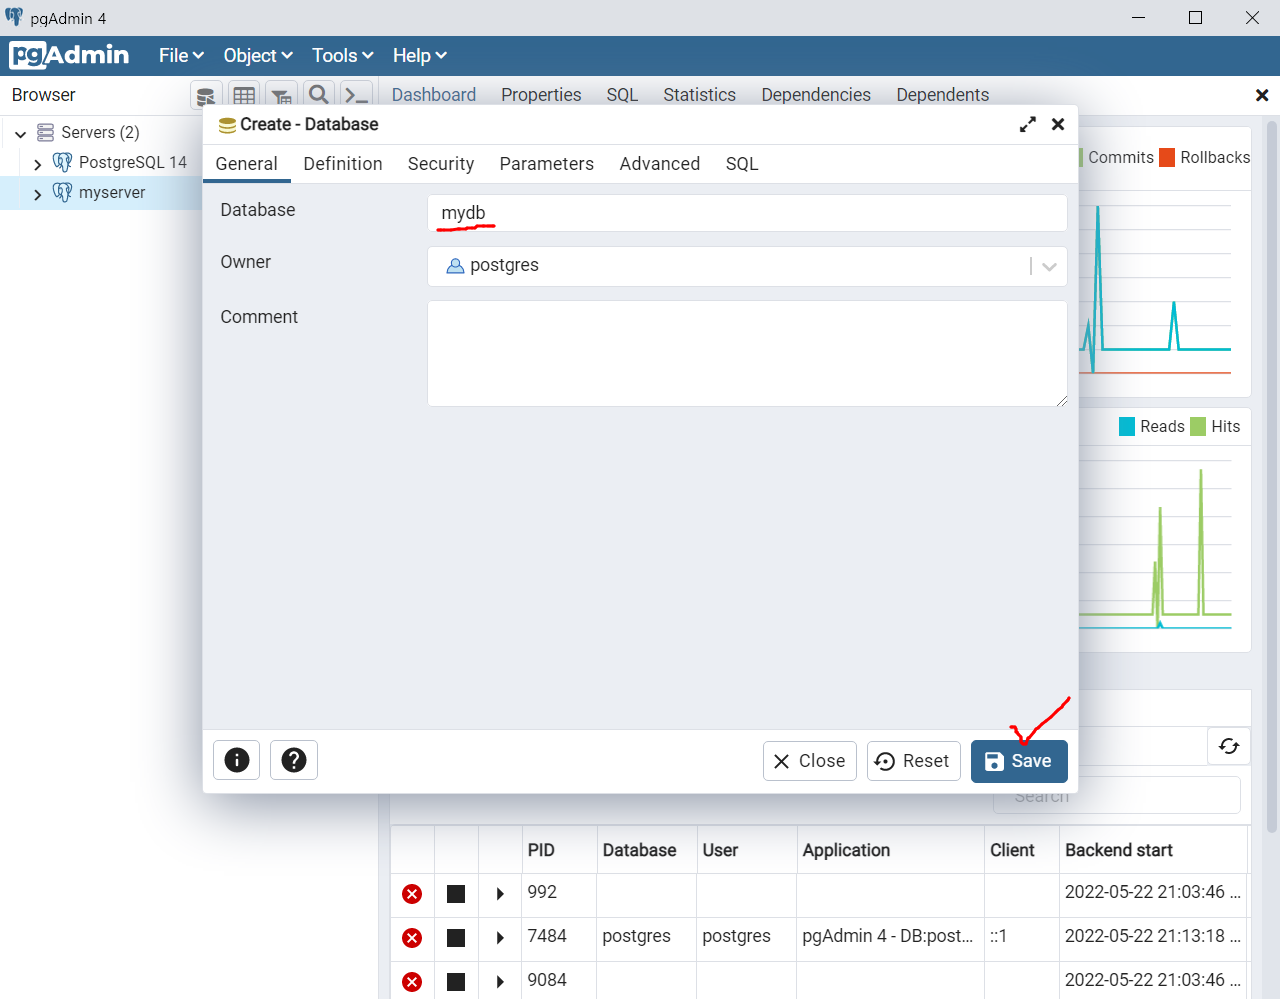Image resolution: width=1280 pixels, height=999 pixels.
Task: Switch to the Dashboard tab
Action: (434, 95)
